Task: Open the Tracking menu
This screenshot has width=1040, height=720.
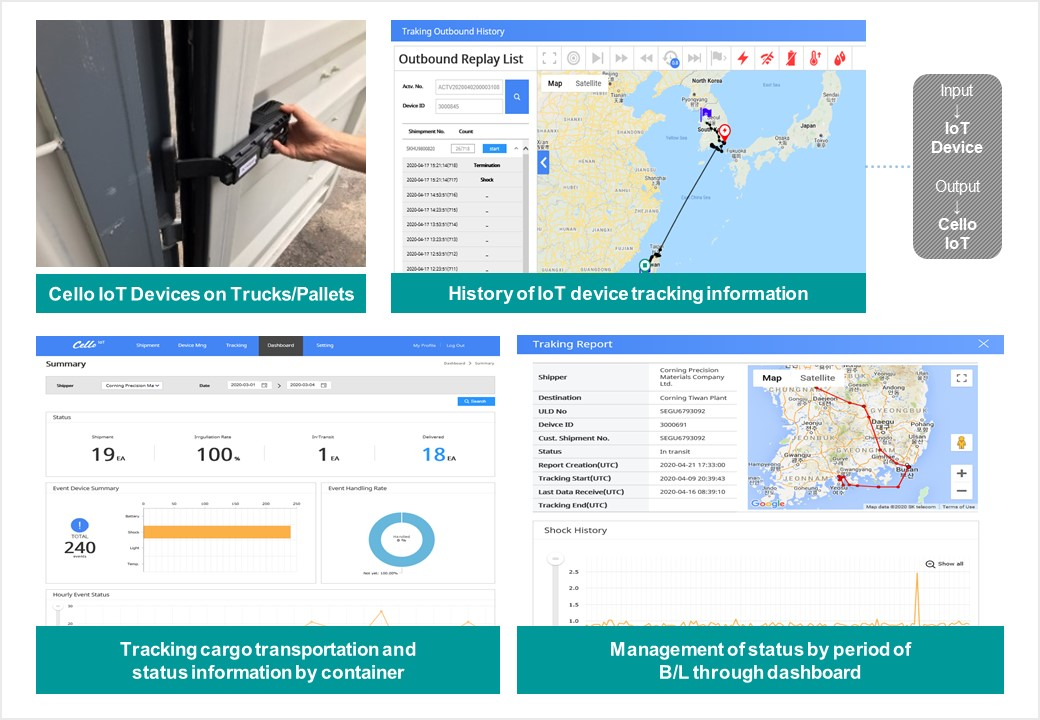Action: [x=236, y=345]
